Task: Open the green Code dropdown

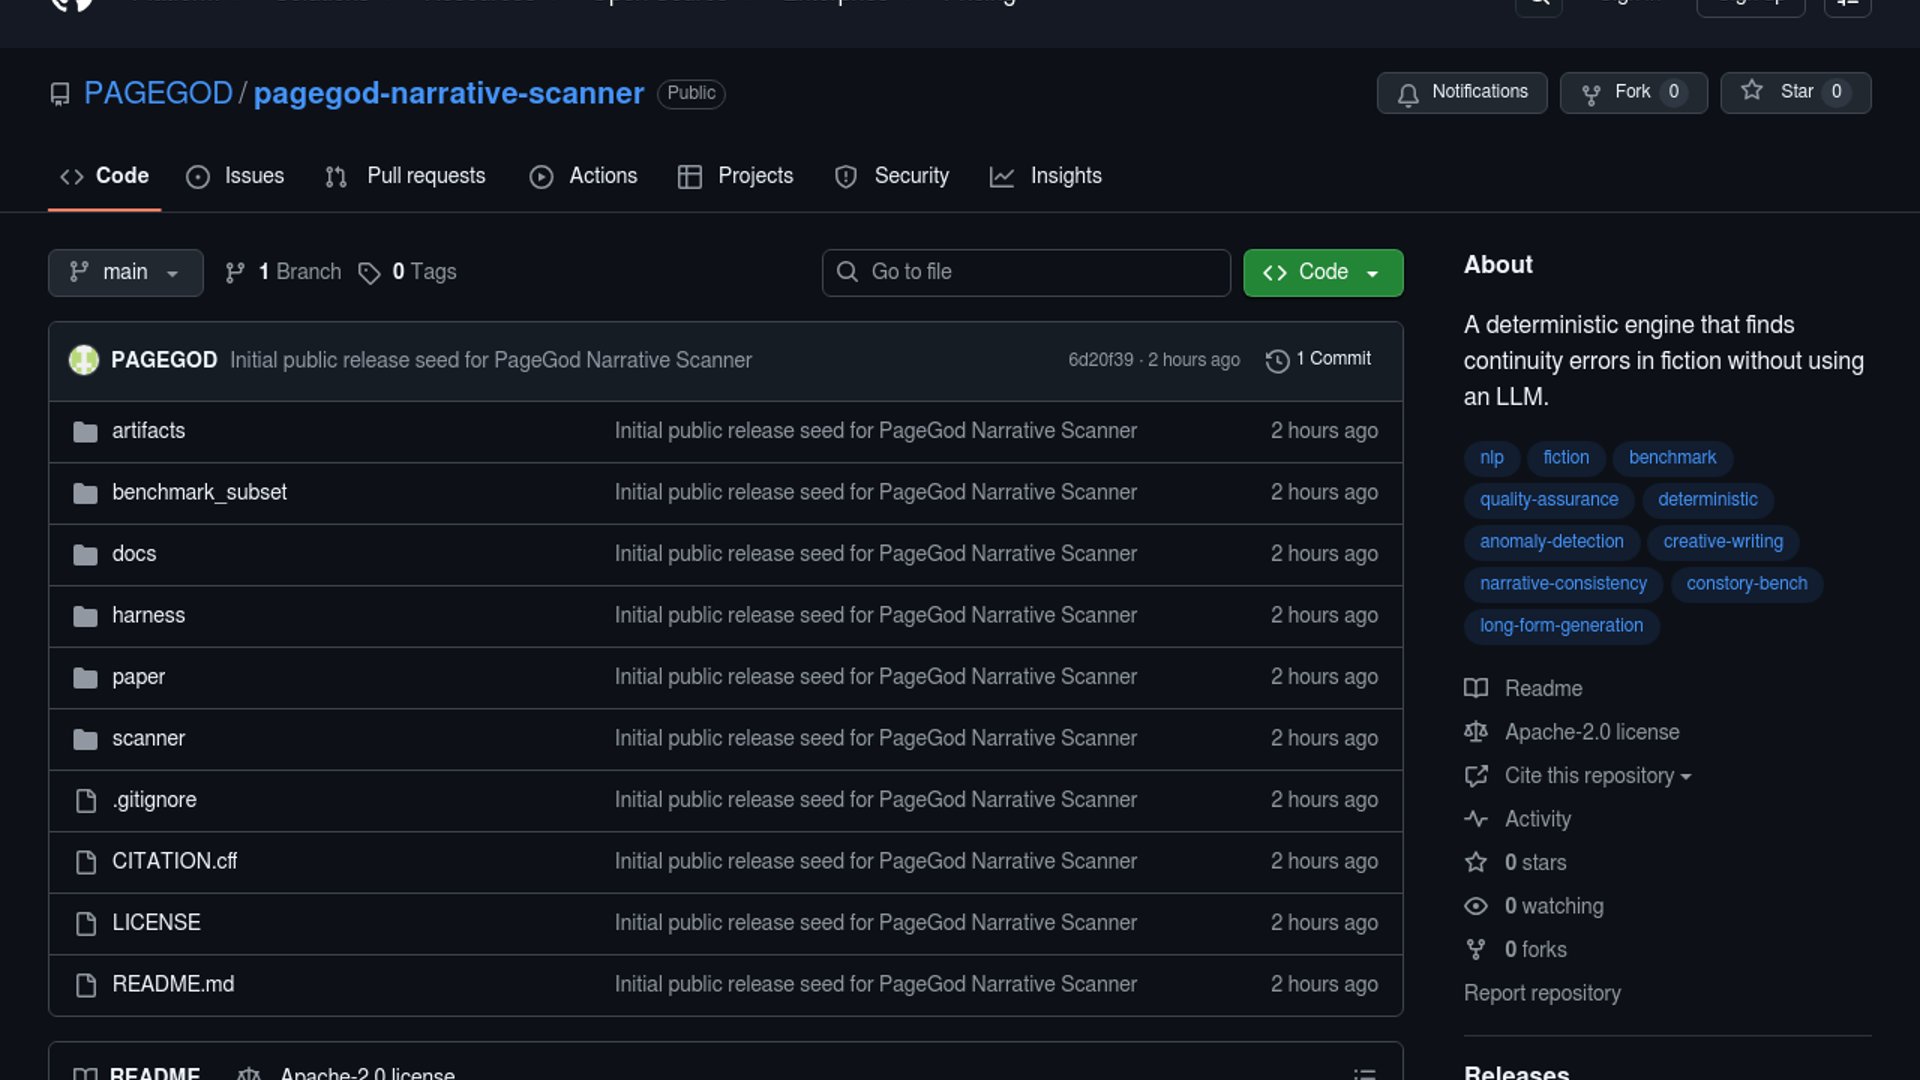Action: click(x=1322, y=272)
